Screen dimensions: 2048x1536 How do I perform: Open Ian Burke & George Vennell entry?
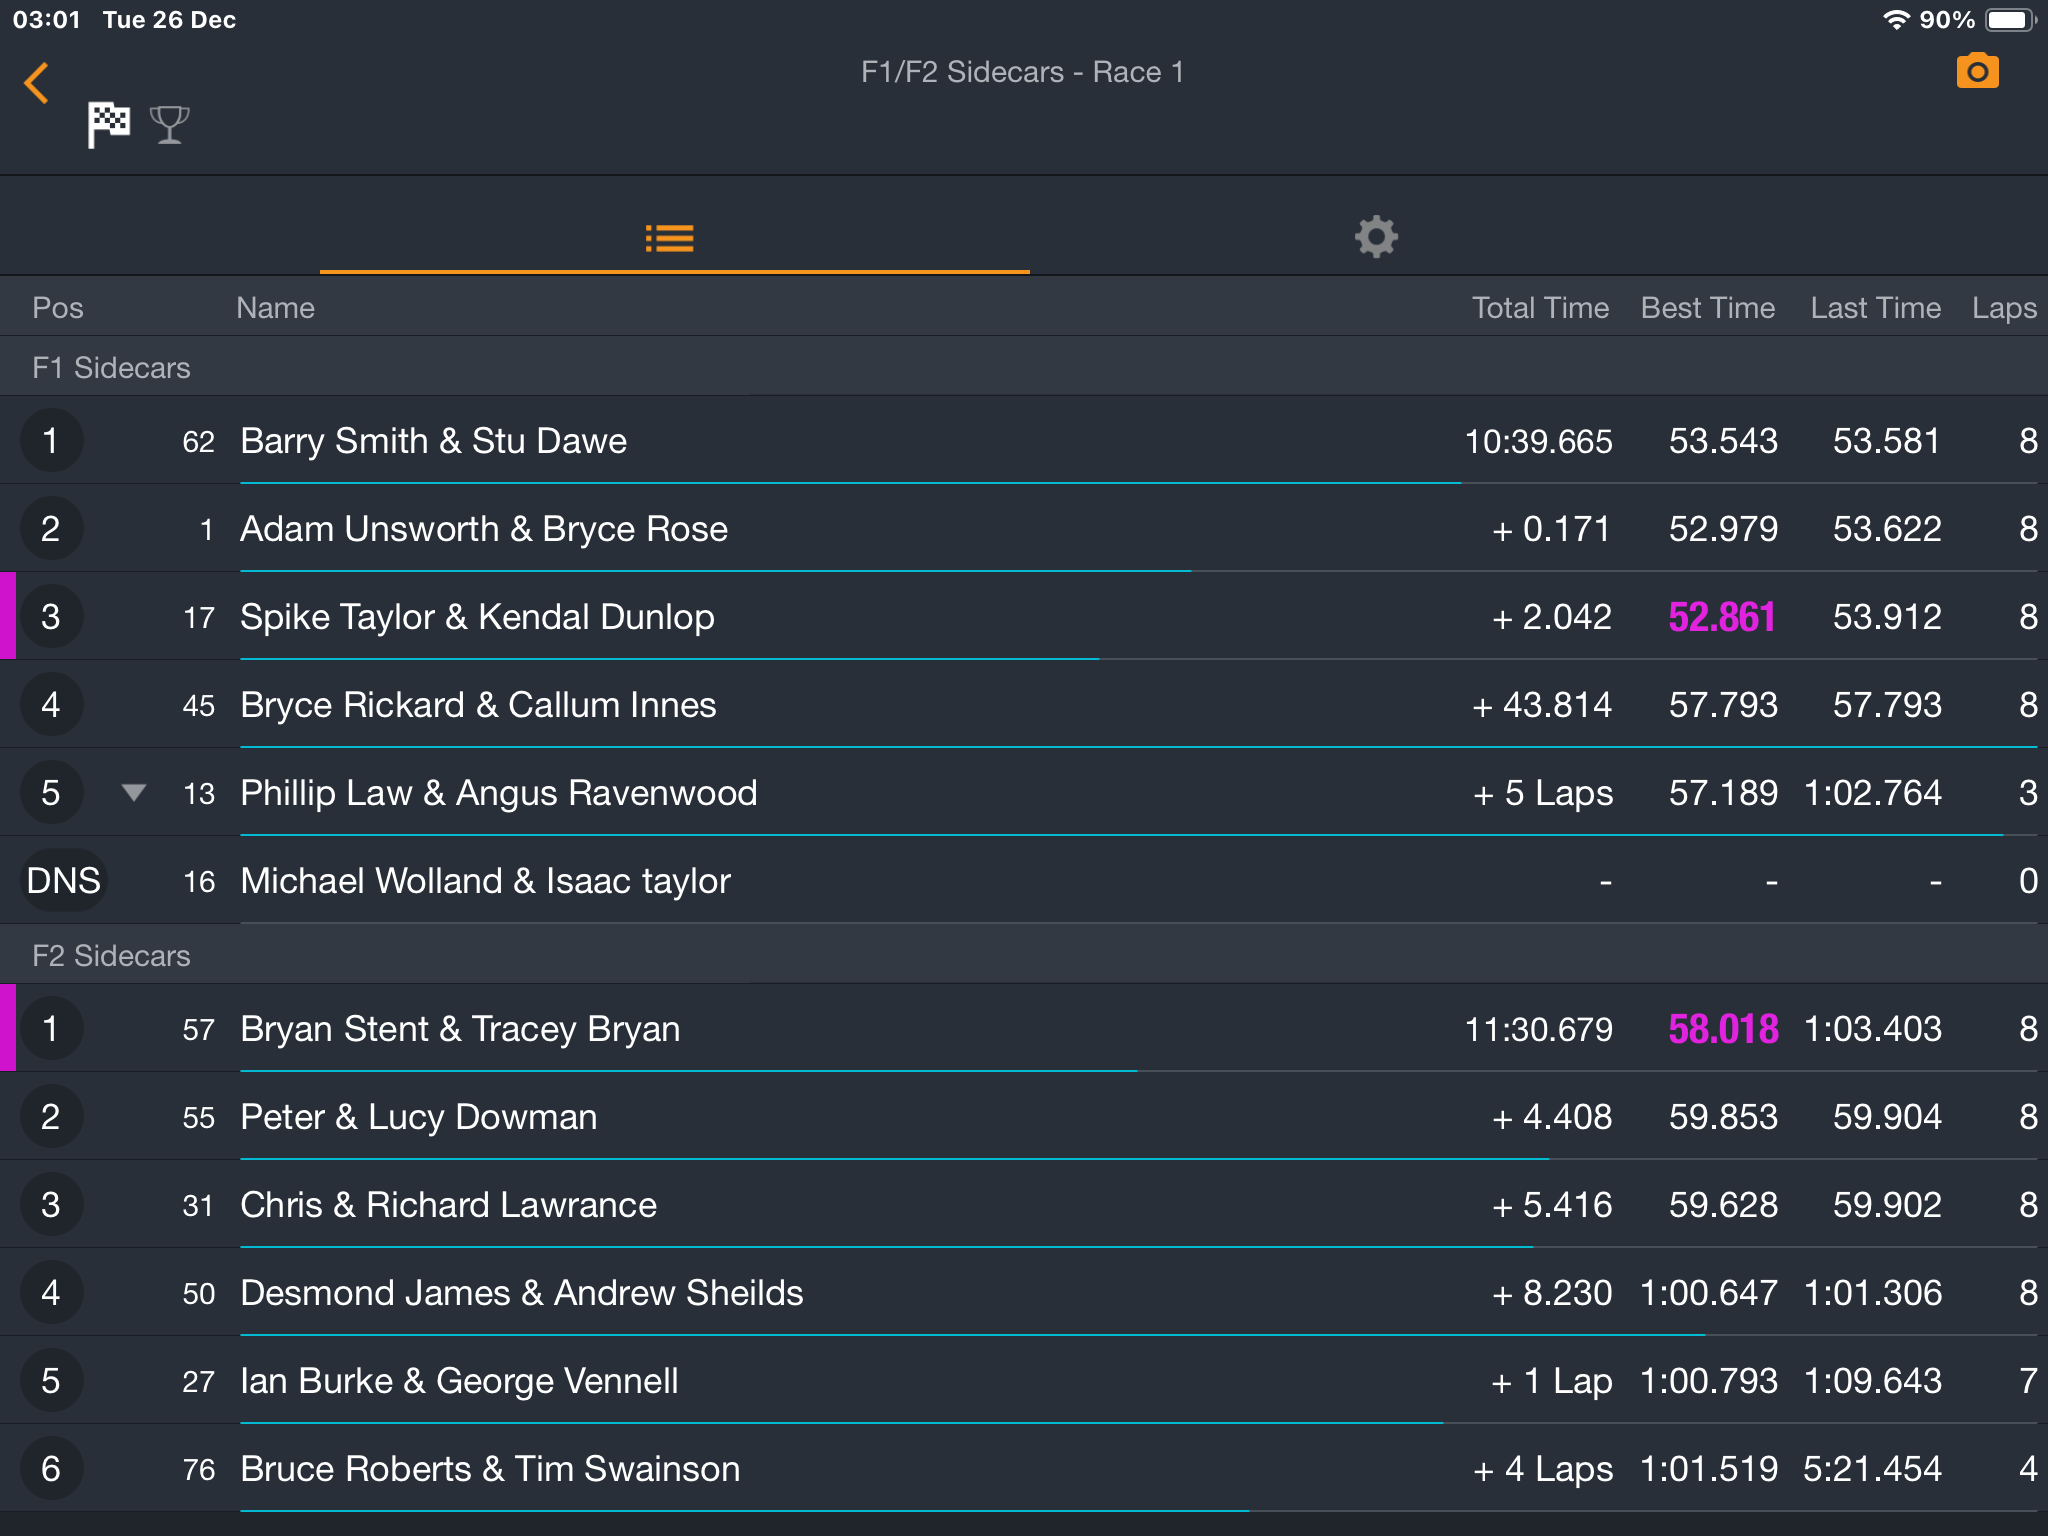(1024, 1381)
